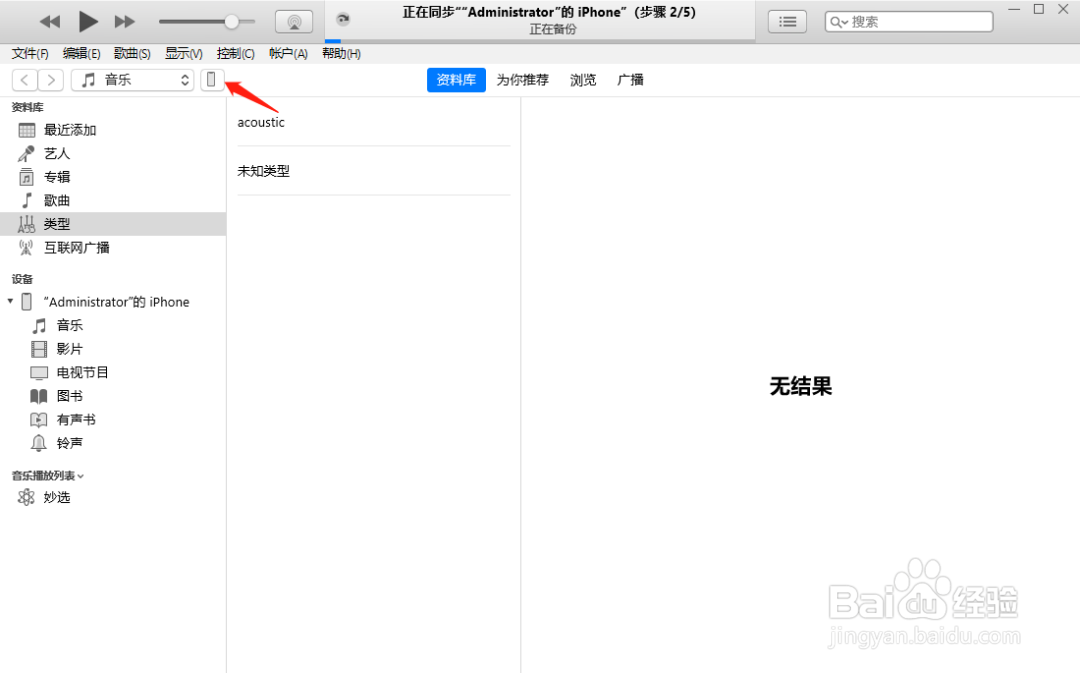Click the sync status title text
This screenshot has height=673, width=1080.
click(x=549, y=12)
